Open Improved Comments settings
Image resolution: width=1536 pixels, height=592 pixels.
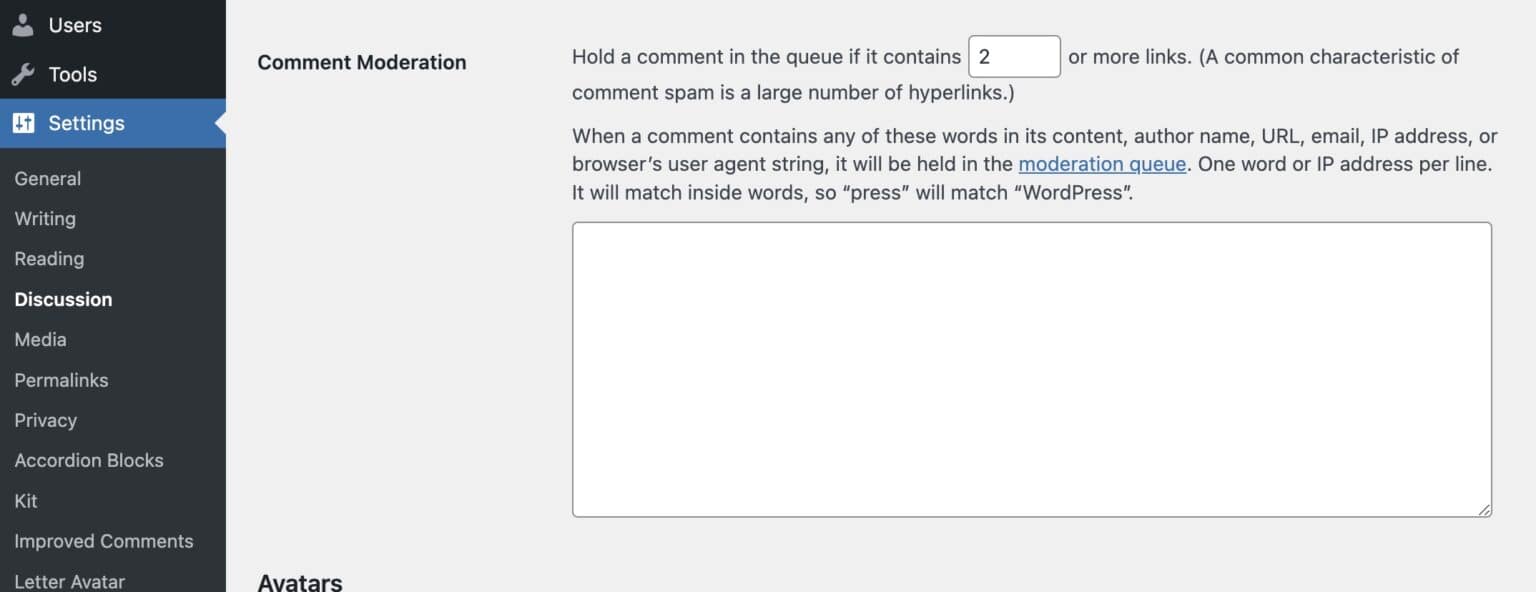click(x=104, y=541)
